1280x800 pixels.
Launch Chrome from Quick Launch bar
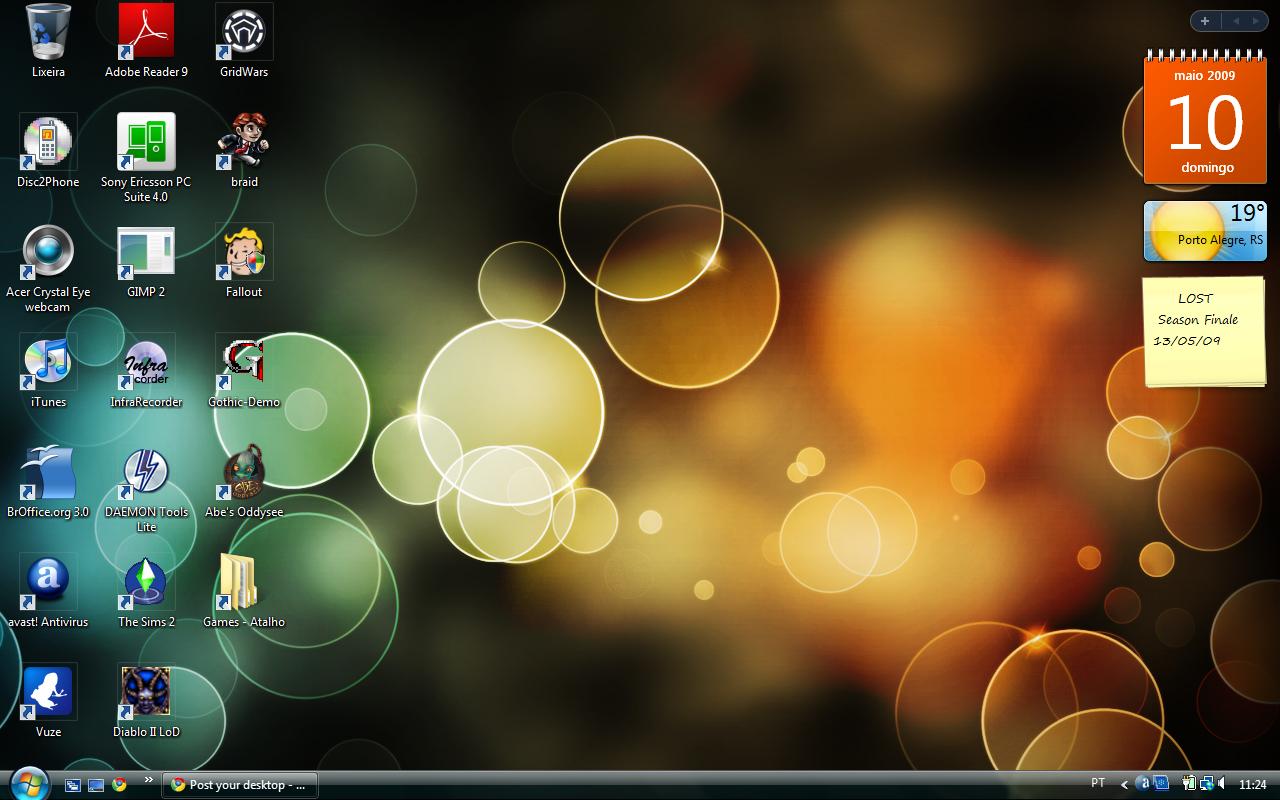(x=119, y=785)
